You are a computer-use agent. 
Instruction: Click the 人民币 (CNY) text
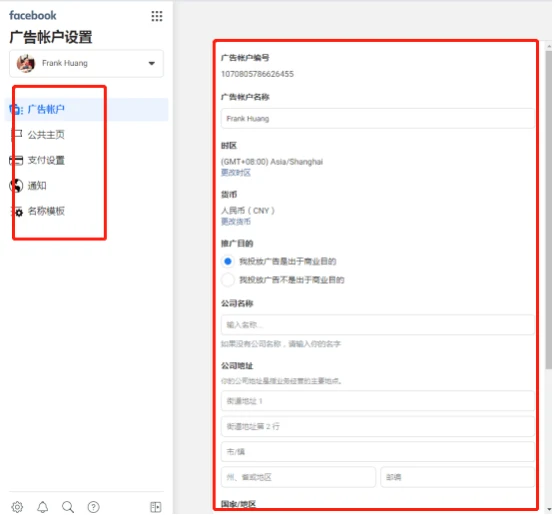tap(248, 211)
